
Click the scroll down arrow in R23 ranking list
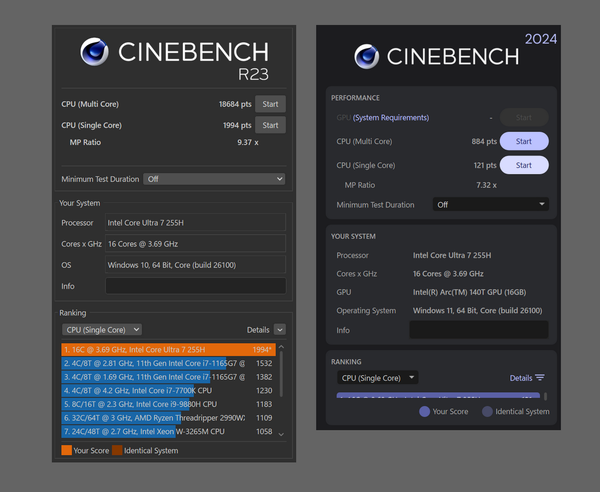(x=281, y=434)
